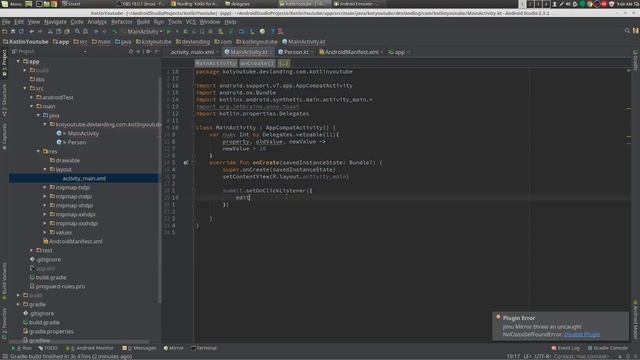Toggle the Gradle tool window on right edge

636,60
